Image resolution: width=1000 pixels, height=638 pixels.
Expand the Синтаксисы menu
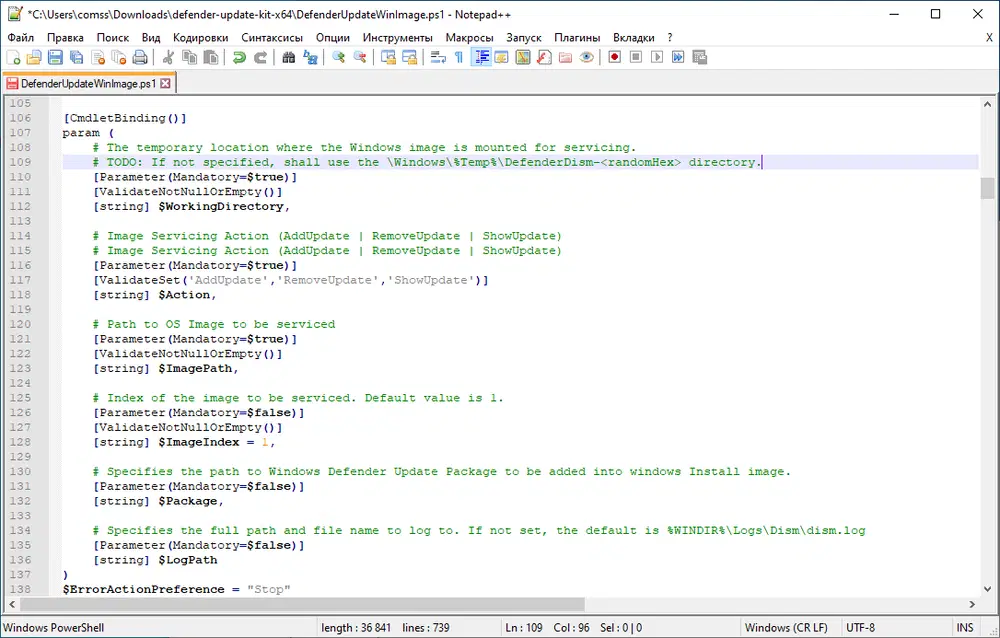tap(272, 37)
